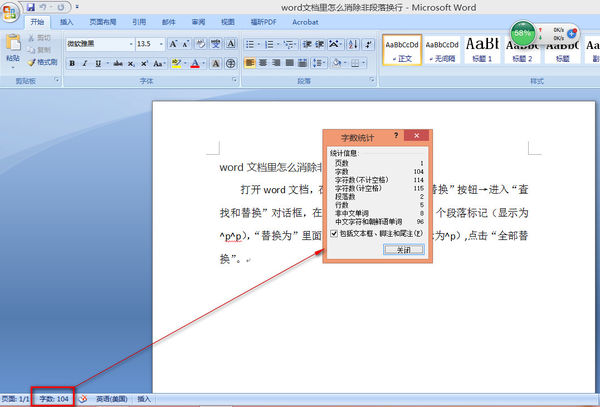This screenshot has height=407, width=600.
Task: Open the Acrobat tab
Action: click(x=305, y=22)
